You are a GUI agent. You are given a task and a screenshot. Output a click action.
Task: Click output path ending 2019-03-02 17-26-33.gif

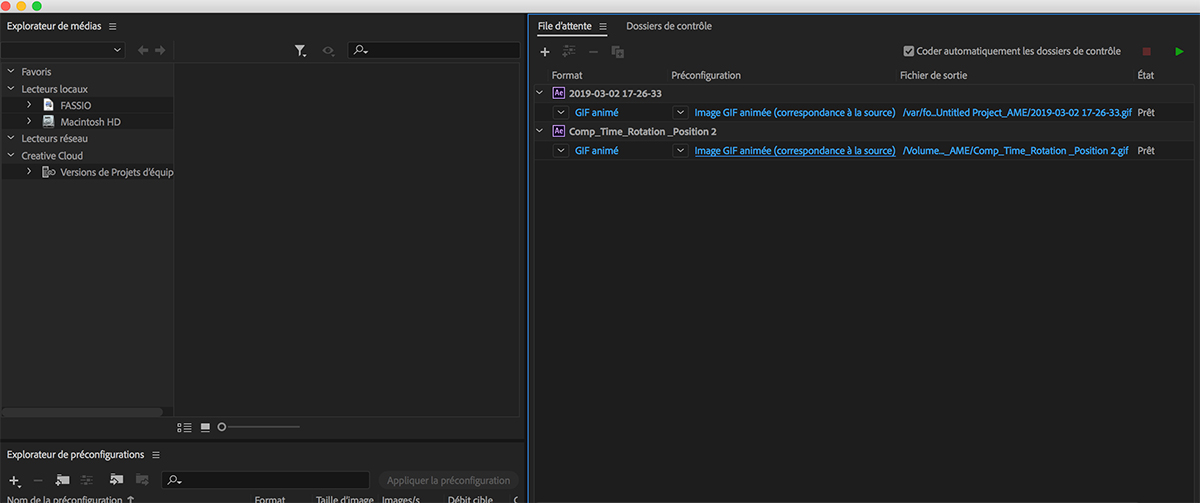1017,112
